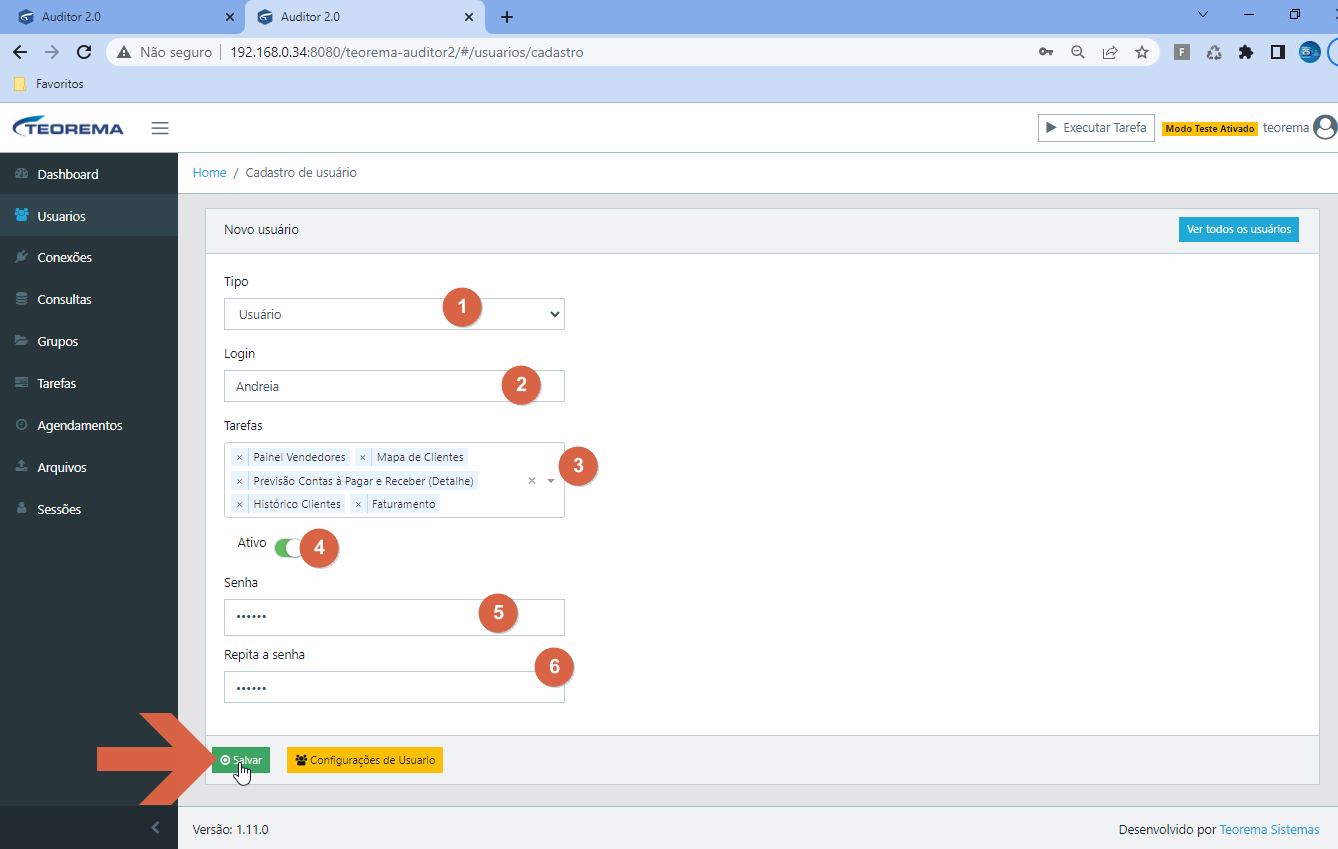Focus the Senha password field

394,617
